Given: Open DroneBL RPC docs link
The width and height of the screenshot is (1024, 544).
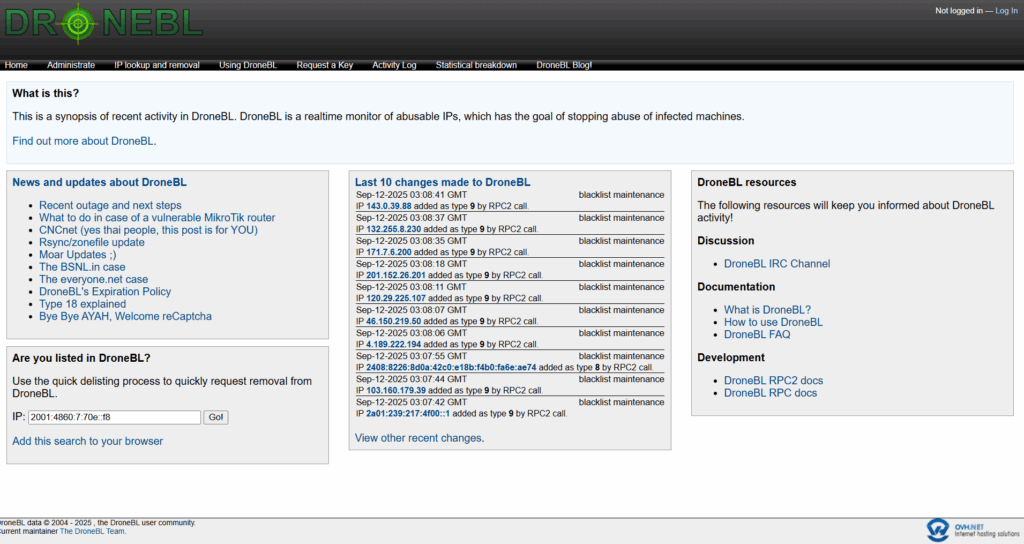Looking at the screenshot, I should point(770,393).
